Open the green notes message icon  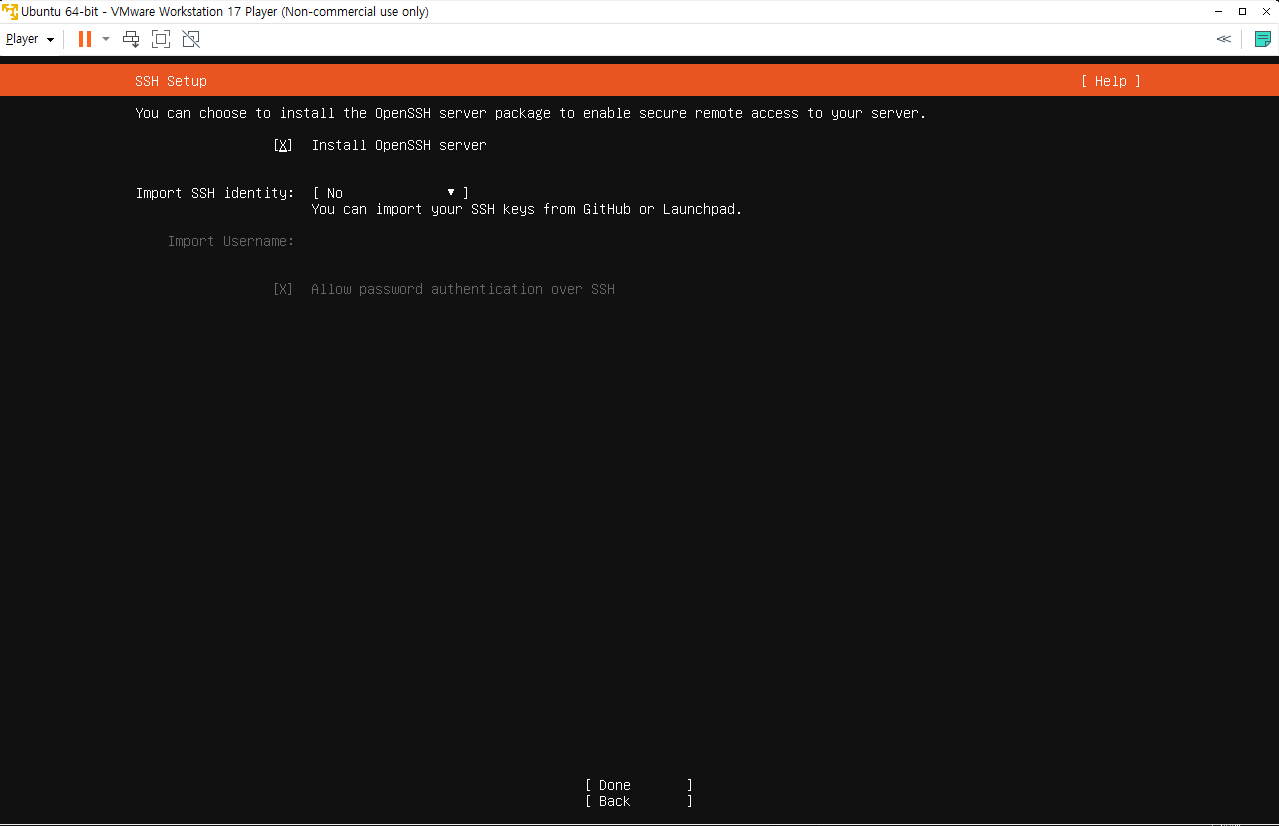tap(1262, 39)
